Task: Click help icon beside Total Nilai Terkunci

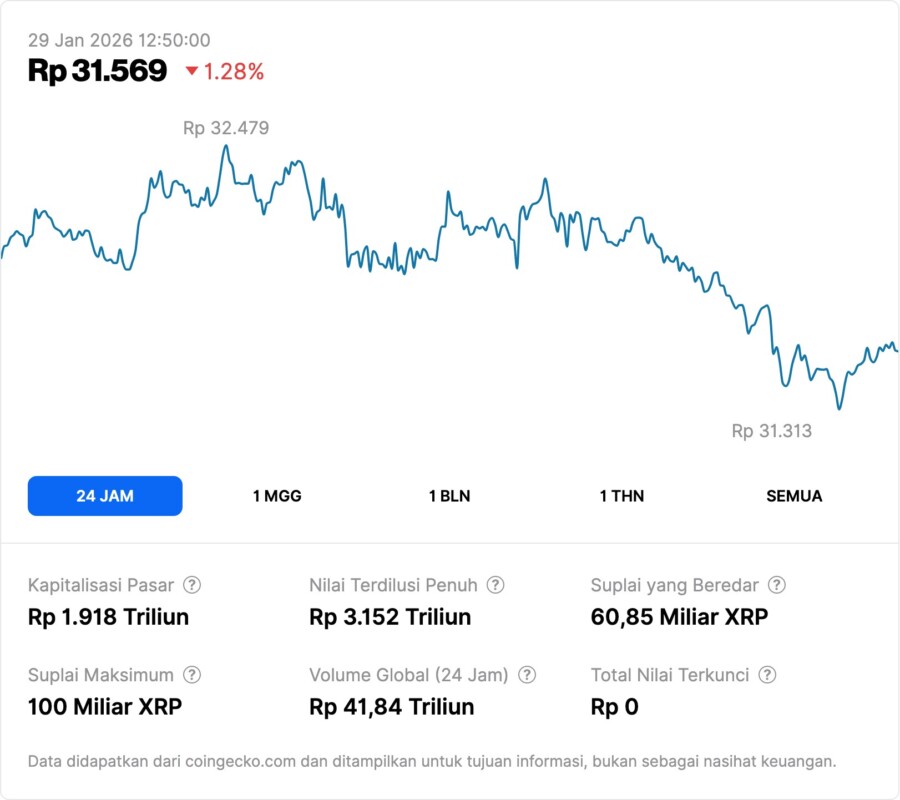Action: point(767,675)
